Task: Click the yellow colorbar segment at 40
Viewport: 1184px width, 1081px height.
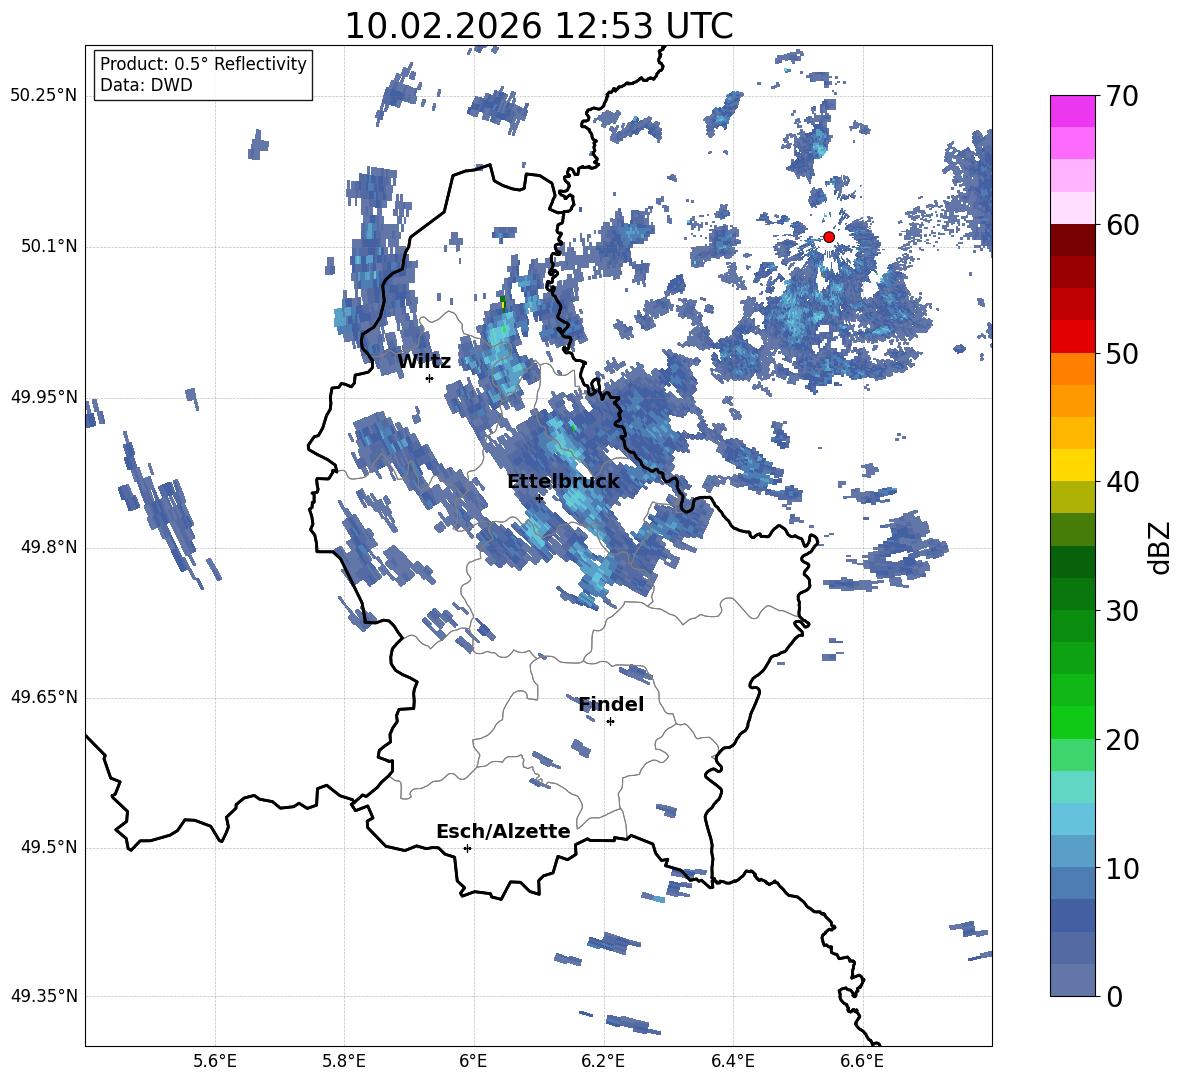Action: (1072, 465)
